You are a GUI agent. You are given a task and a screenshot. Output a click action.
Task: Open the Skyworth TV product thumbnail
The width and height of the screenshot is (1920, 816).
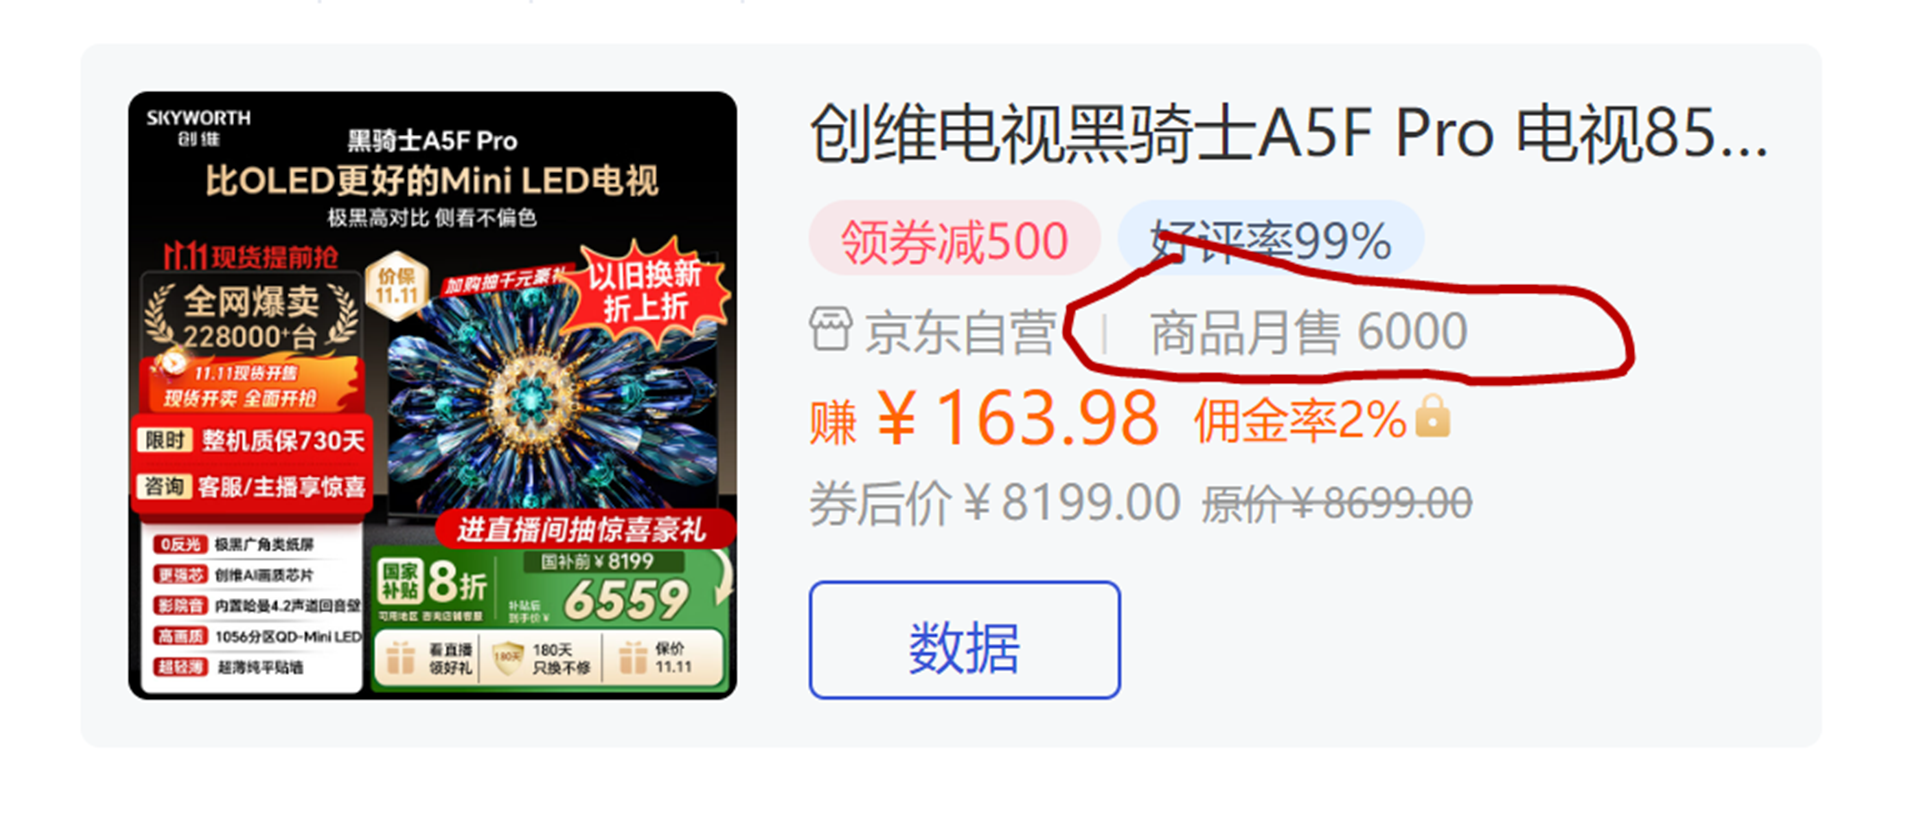pyautogui.click(x=433, y=395)
